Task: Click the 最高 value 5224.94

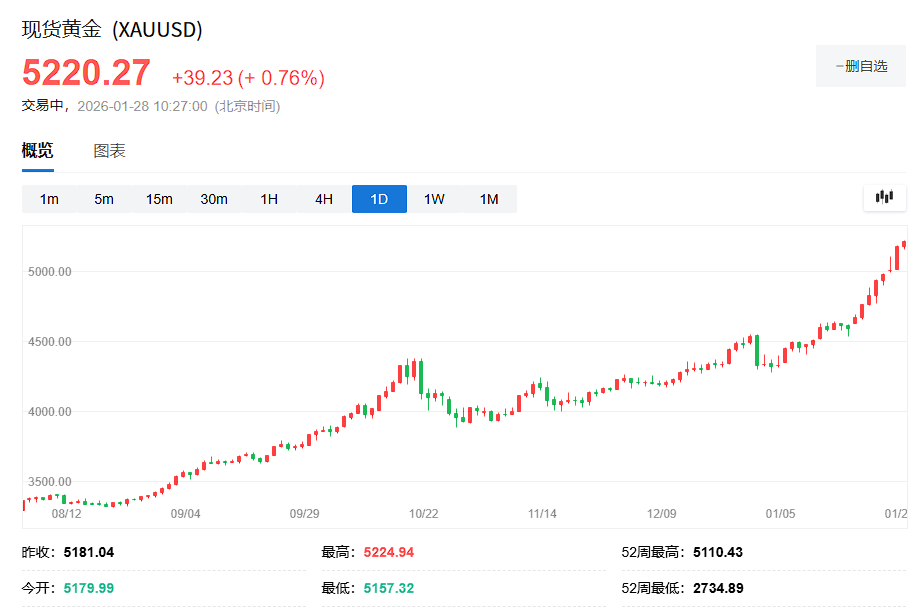Action: (x=388, y=552)
